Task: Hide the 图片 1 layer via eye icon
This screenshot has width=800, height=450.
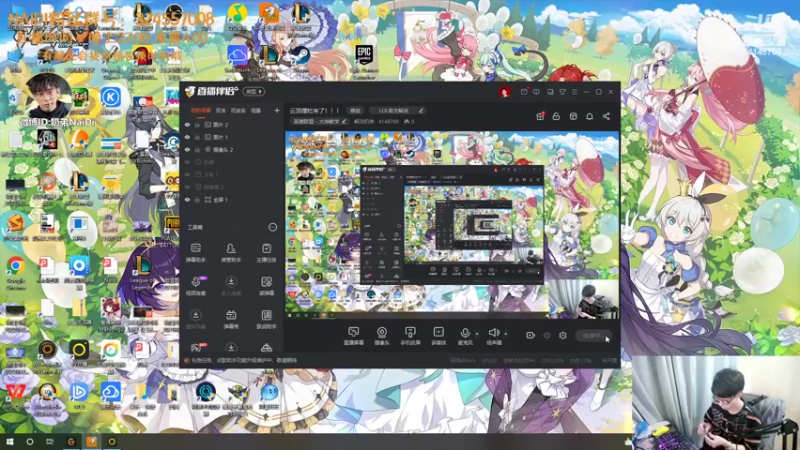Action: pyautogui.click(x=187, y=137)
